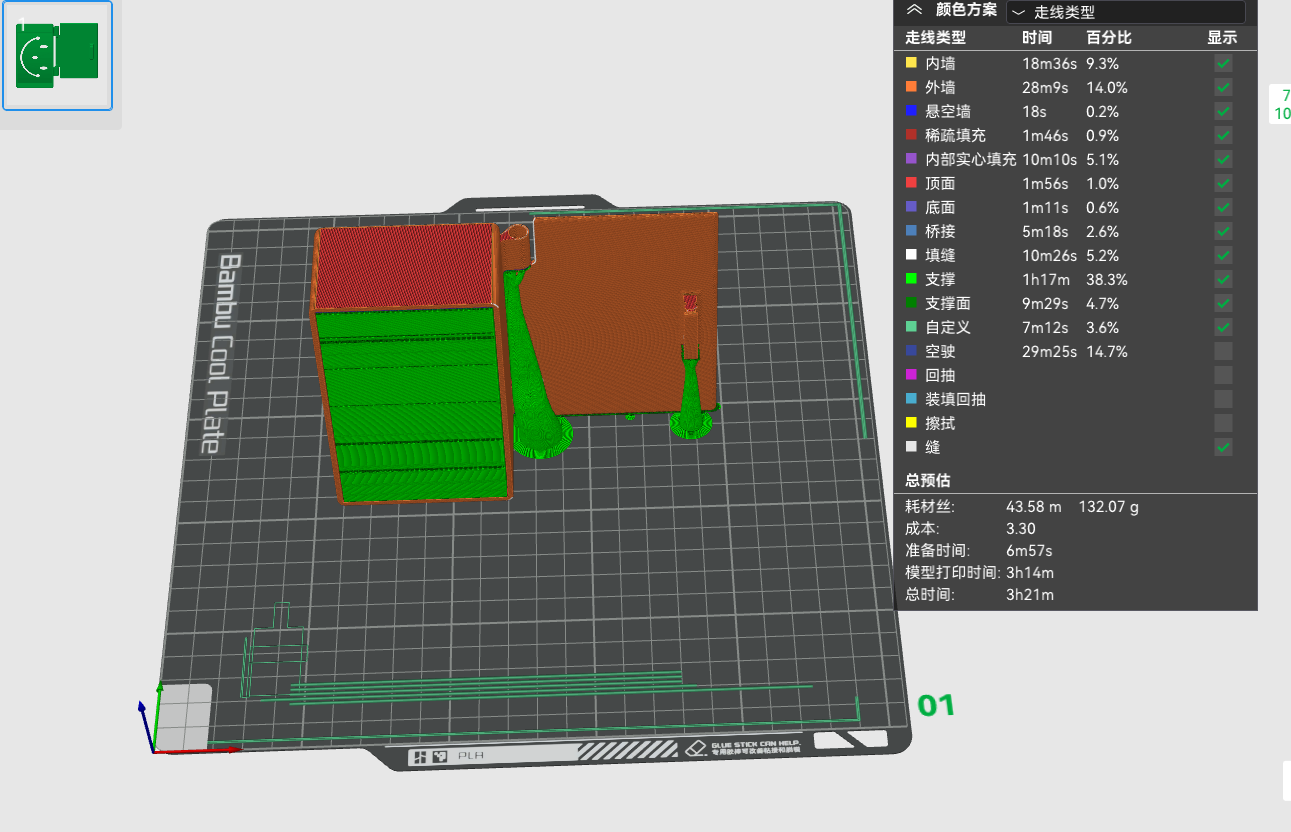Image resolution: width=1291 pixels, height=832 pixels.
Task: Click the 总预估 section heading
Action: click(928, 480)
